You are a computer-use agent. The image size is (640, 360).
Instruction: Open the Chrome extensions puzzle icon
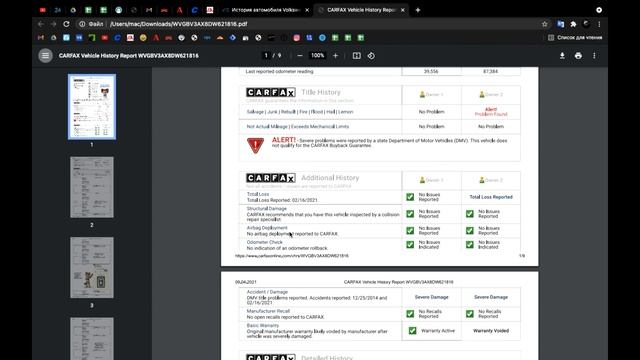[573, 24]
